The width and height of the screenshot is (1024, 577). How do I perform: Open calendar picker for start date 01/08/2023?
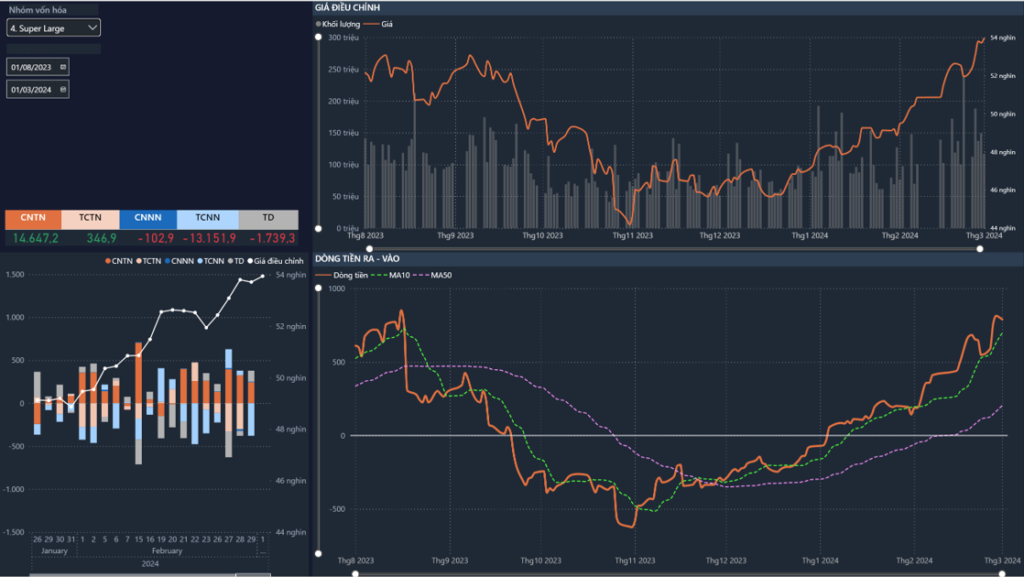(x=63, y=66)
